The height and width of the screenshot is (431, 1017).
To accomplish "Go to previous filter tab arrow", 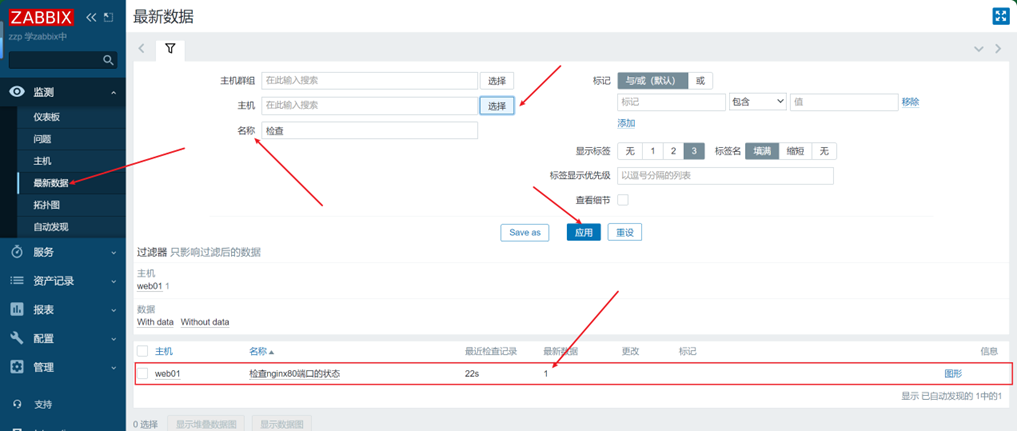I will click(x=141, y=49).
